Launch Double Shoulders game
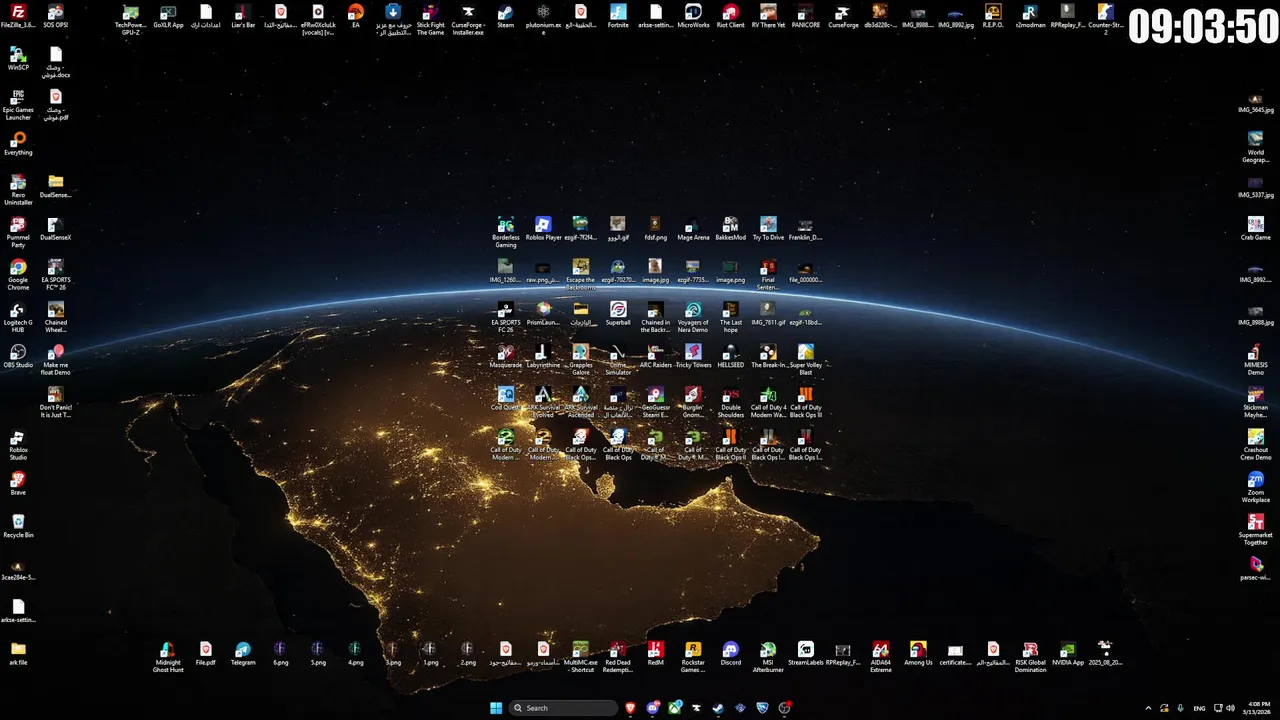 click(x=731, y=402)
